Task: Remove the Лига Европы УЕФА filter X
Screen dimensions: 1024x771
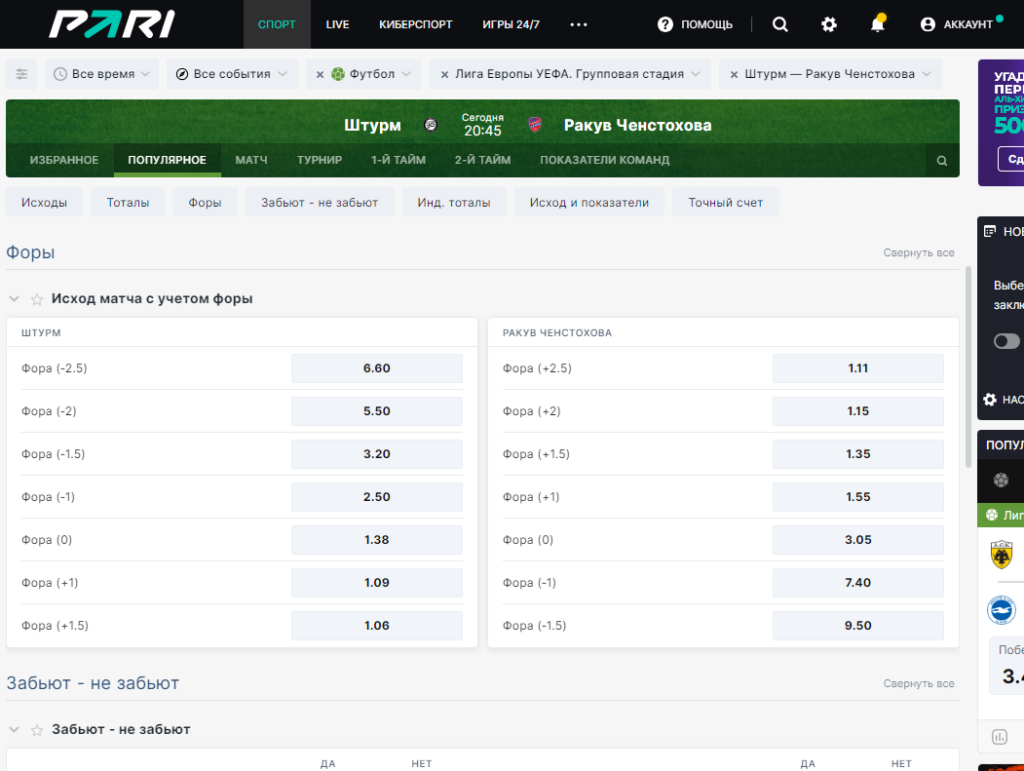Action: [x=444, y=74]
